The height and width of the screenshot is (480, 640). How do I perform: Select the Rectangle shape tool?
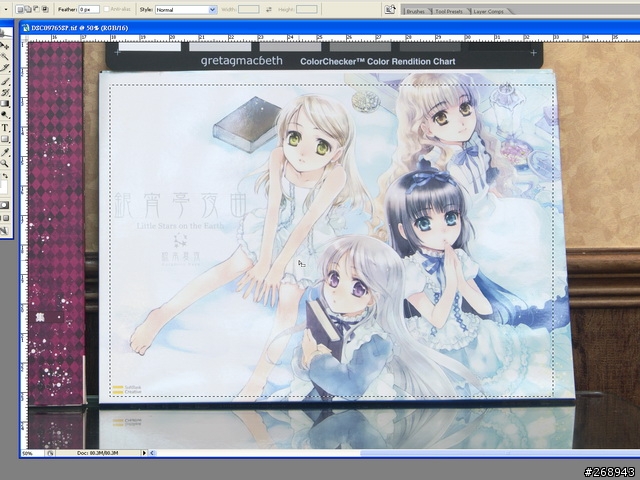(x=5, y=140)
